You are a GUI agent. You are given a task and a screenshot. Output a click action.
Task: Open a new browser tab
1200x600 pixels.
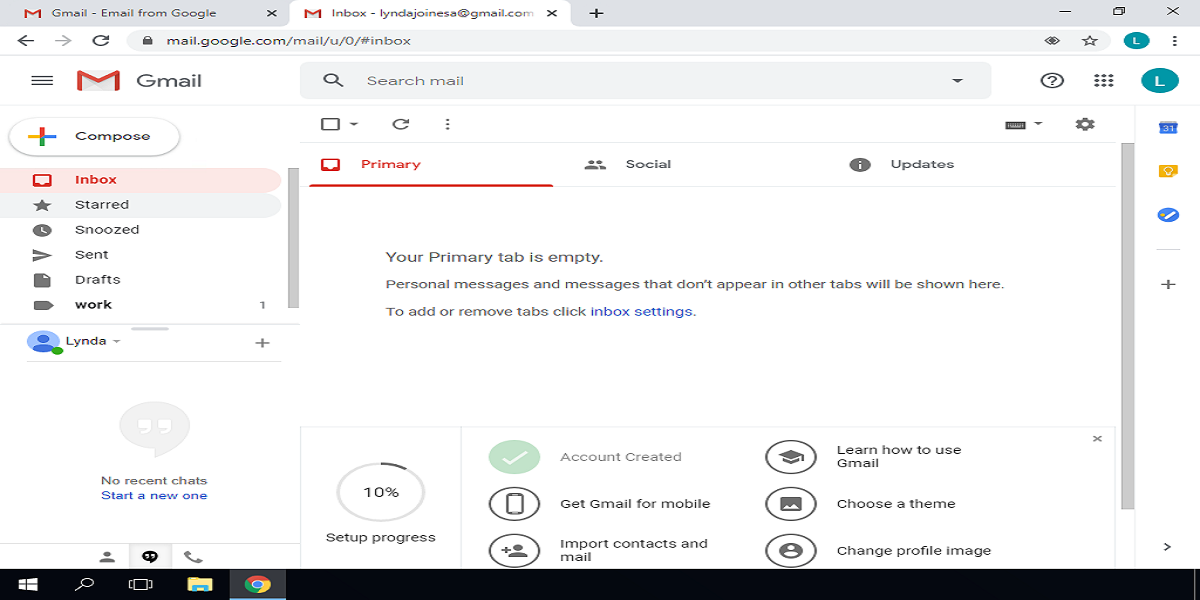[x=596, y=13]
